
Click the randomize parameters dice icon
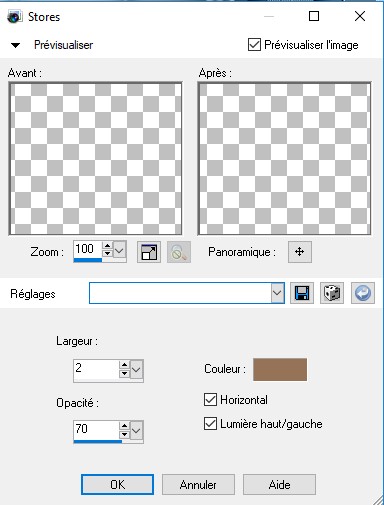332,293
